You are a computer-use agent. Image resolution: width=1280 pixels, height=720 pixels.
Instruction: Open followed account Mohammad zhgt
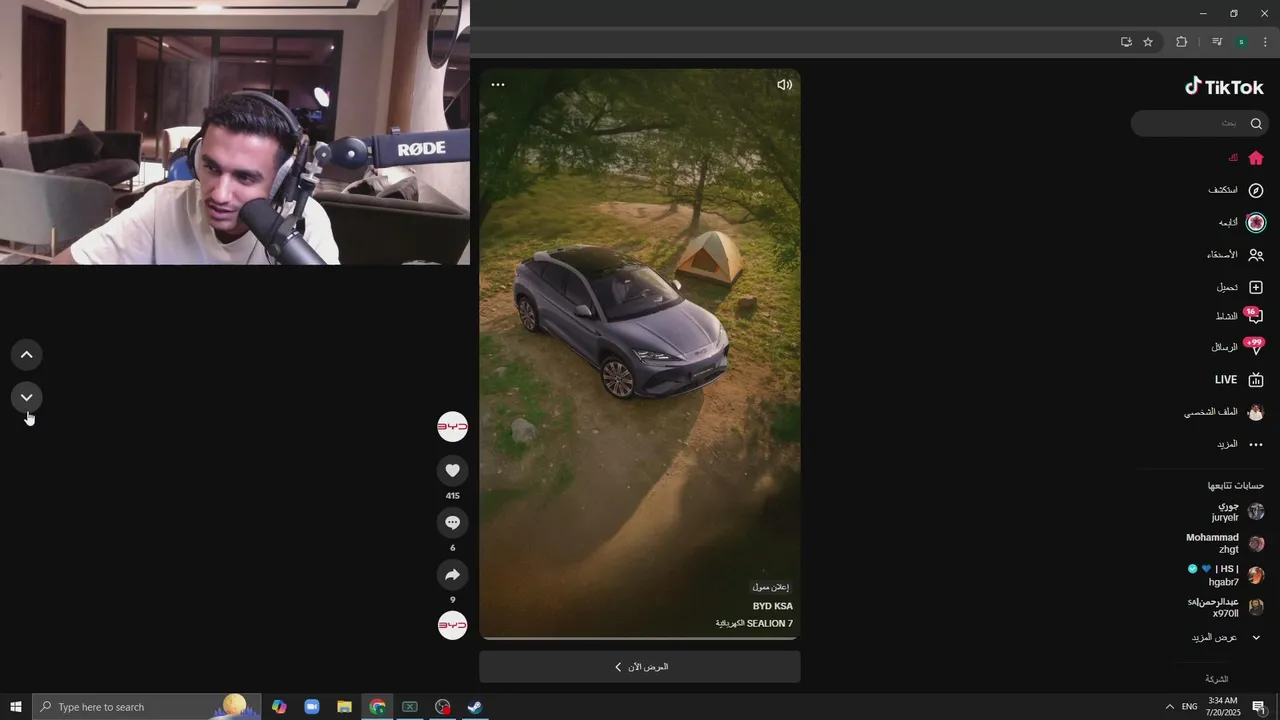tap(1225, 543)
